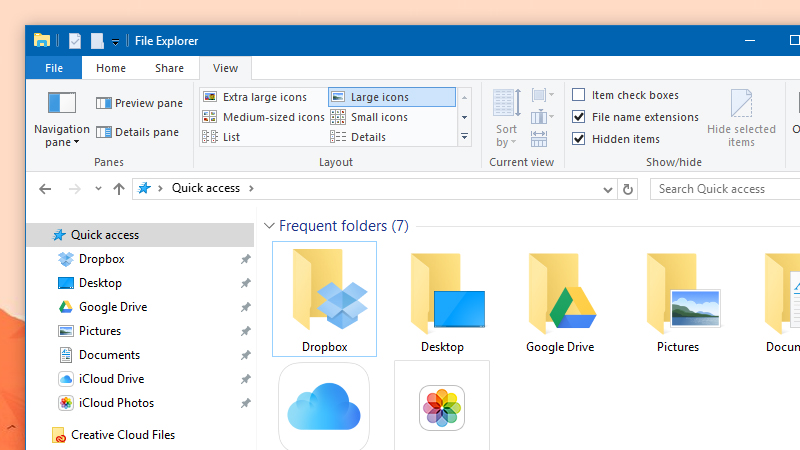Click Hide selected items button

[741, 118]
